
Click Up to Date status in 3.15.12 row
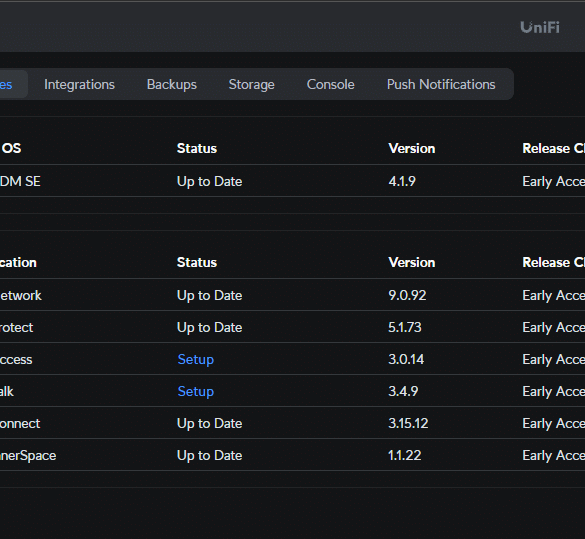pos(210,424)
